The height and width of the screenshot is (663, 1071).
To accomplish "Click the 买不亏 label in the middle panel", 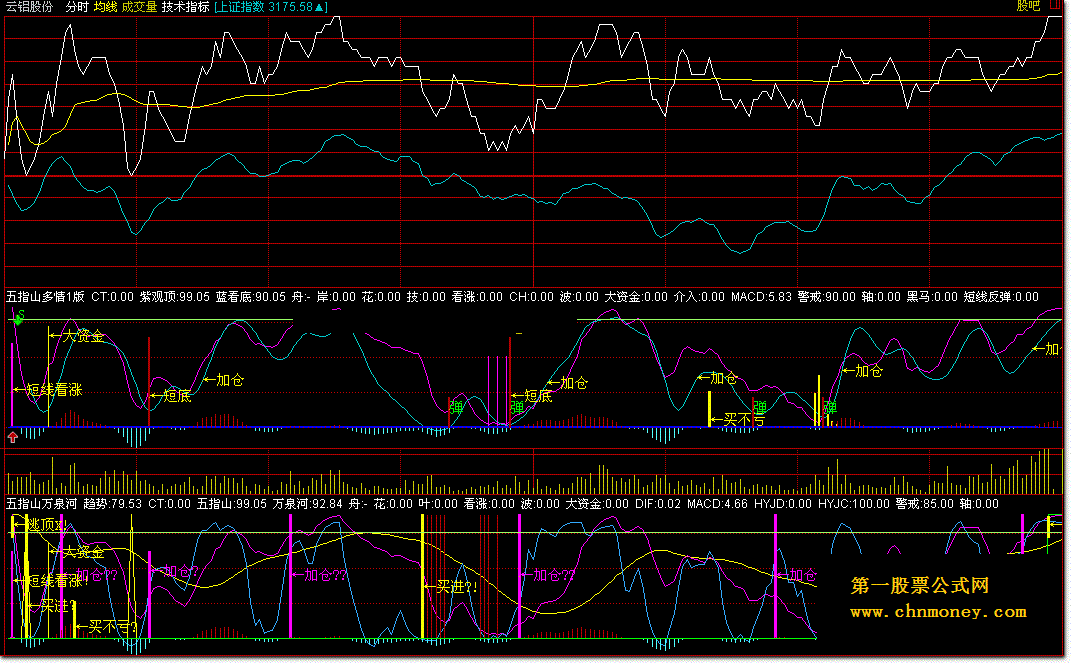I will pos(744,419).
